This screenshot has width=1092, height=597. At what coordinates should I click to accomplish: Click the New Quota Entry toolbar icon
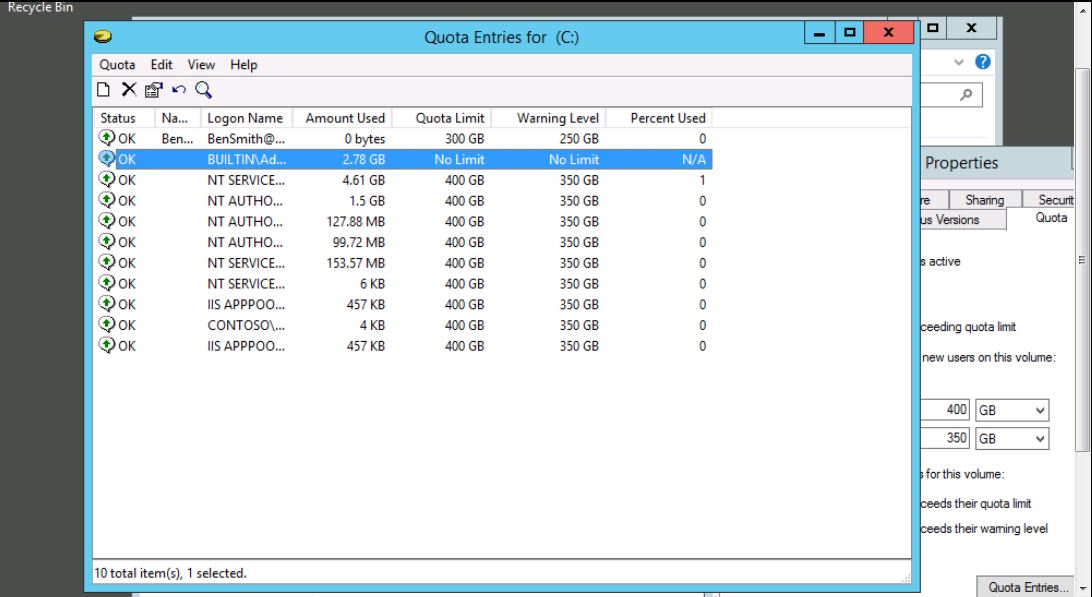pyautogui.click(x=103, y=89)
